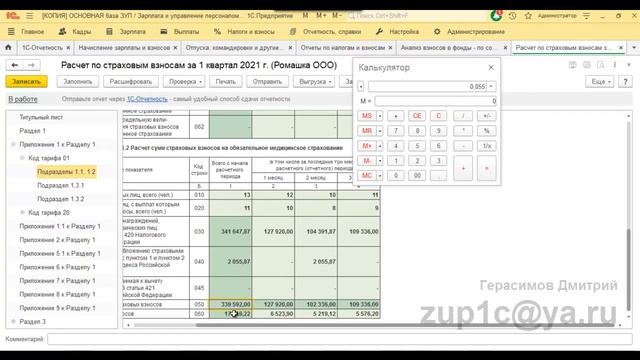Collapse the Код тарифа 01 tree node

[22, 158]
